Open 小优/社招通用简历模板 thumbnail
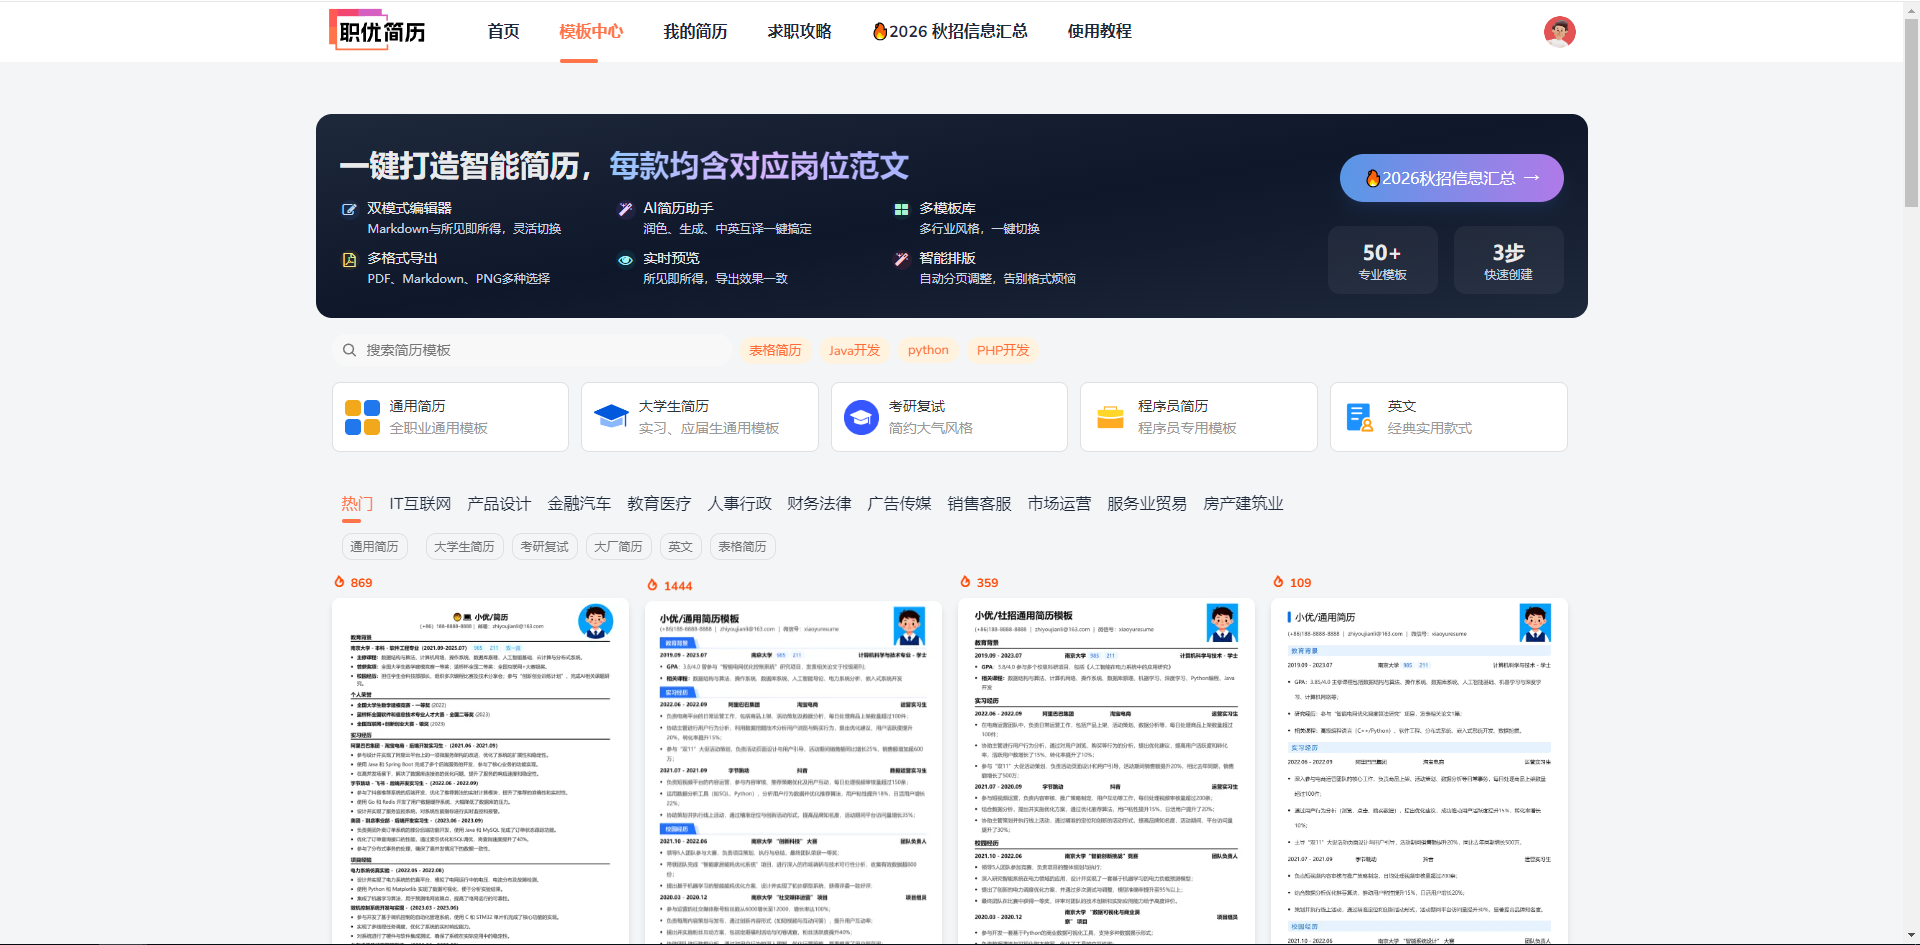The width and height of the screenshot is (1920, 945). (1106, 770)
